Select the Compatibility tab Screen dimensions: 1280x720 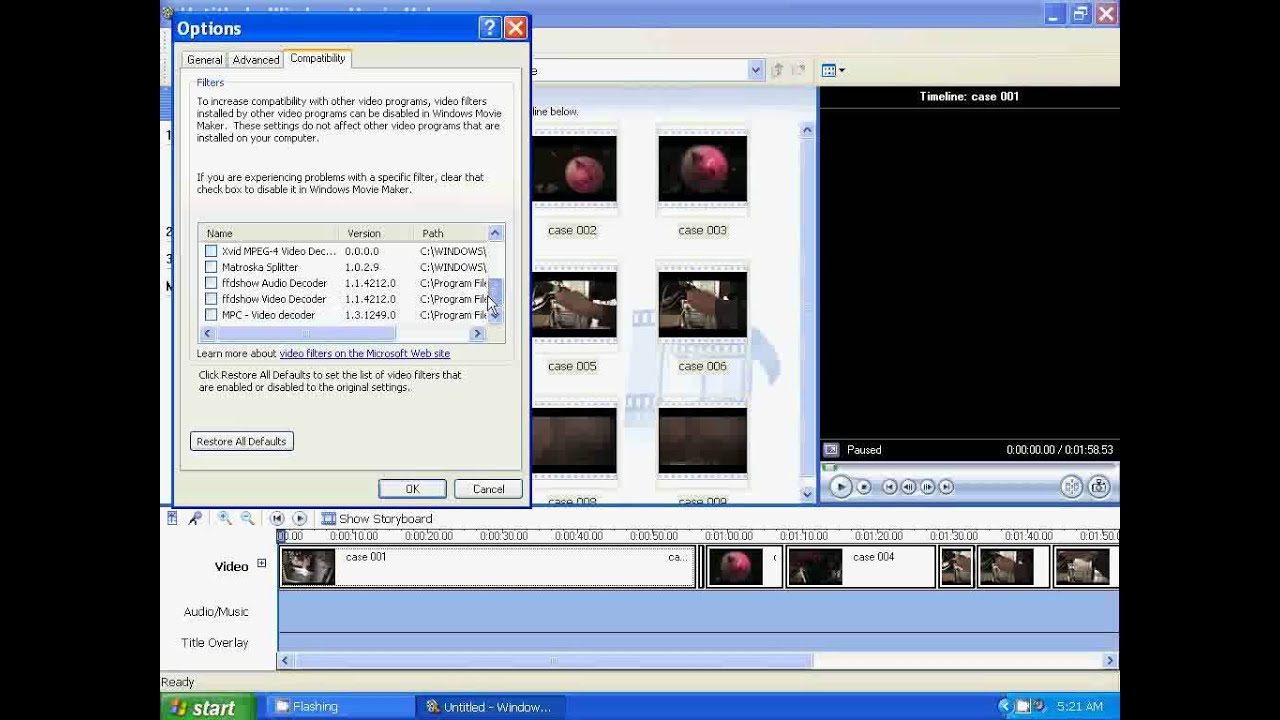pos(318,58)
